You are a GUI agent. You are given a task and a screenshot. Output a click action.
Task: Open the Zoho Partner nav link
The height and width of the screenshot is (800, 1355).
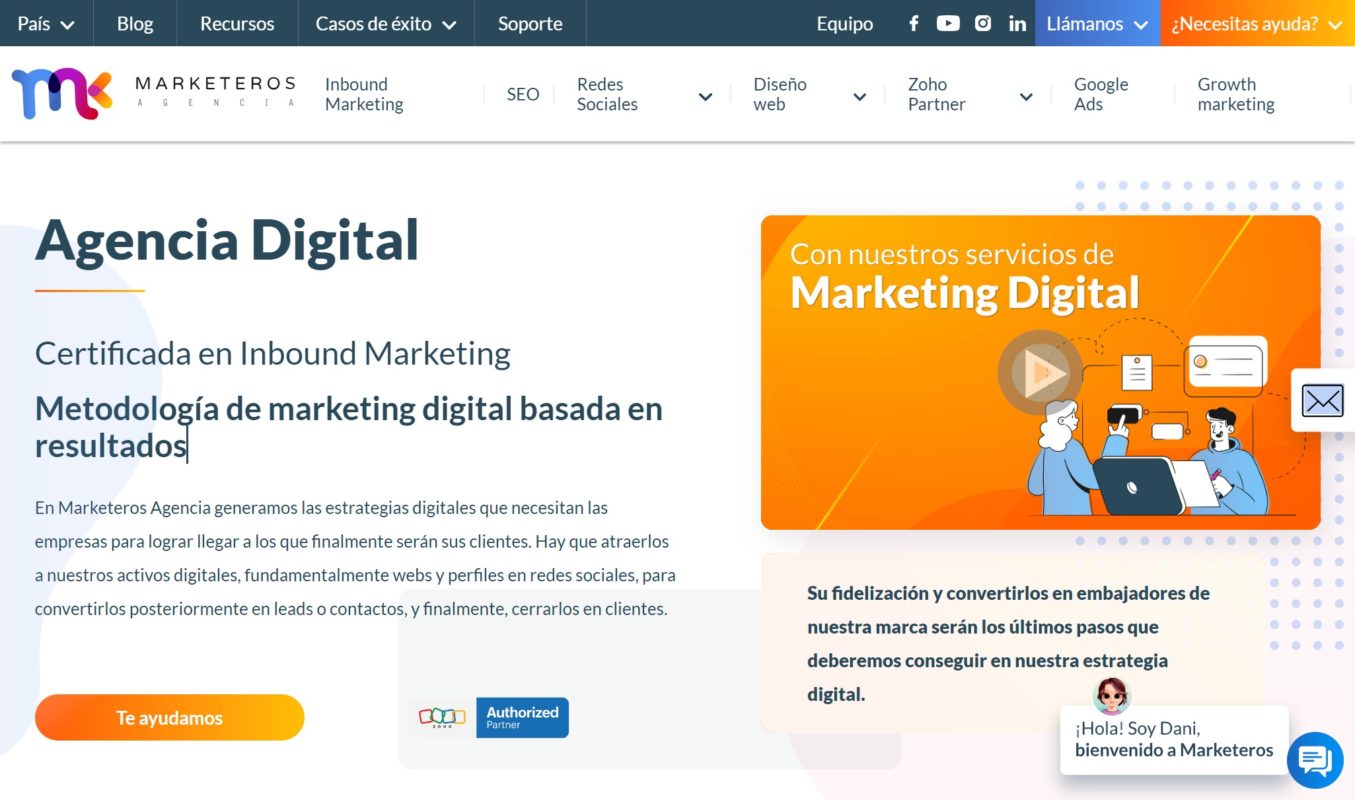[937, 94]
